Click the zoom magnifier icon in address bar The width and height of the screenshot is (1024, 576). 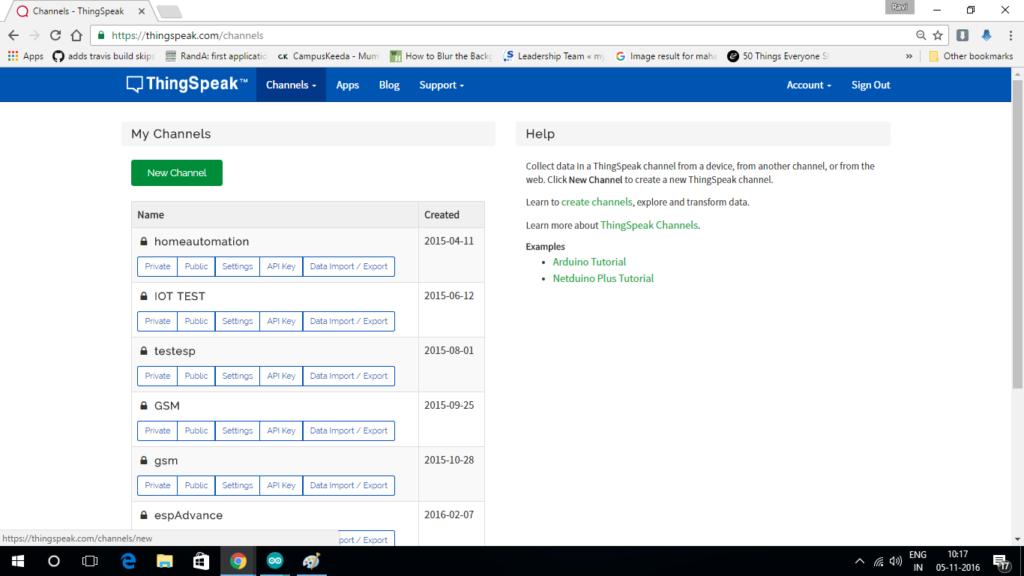coord(921,35)
